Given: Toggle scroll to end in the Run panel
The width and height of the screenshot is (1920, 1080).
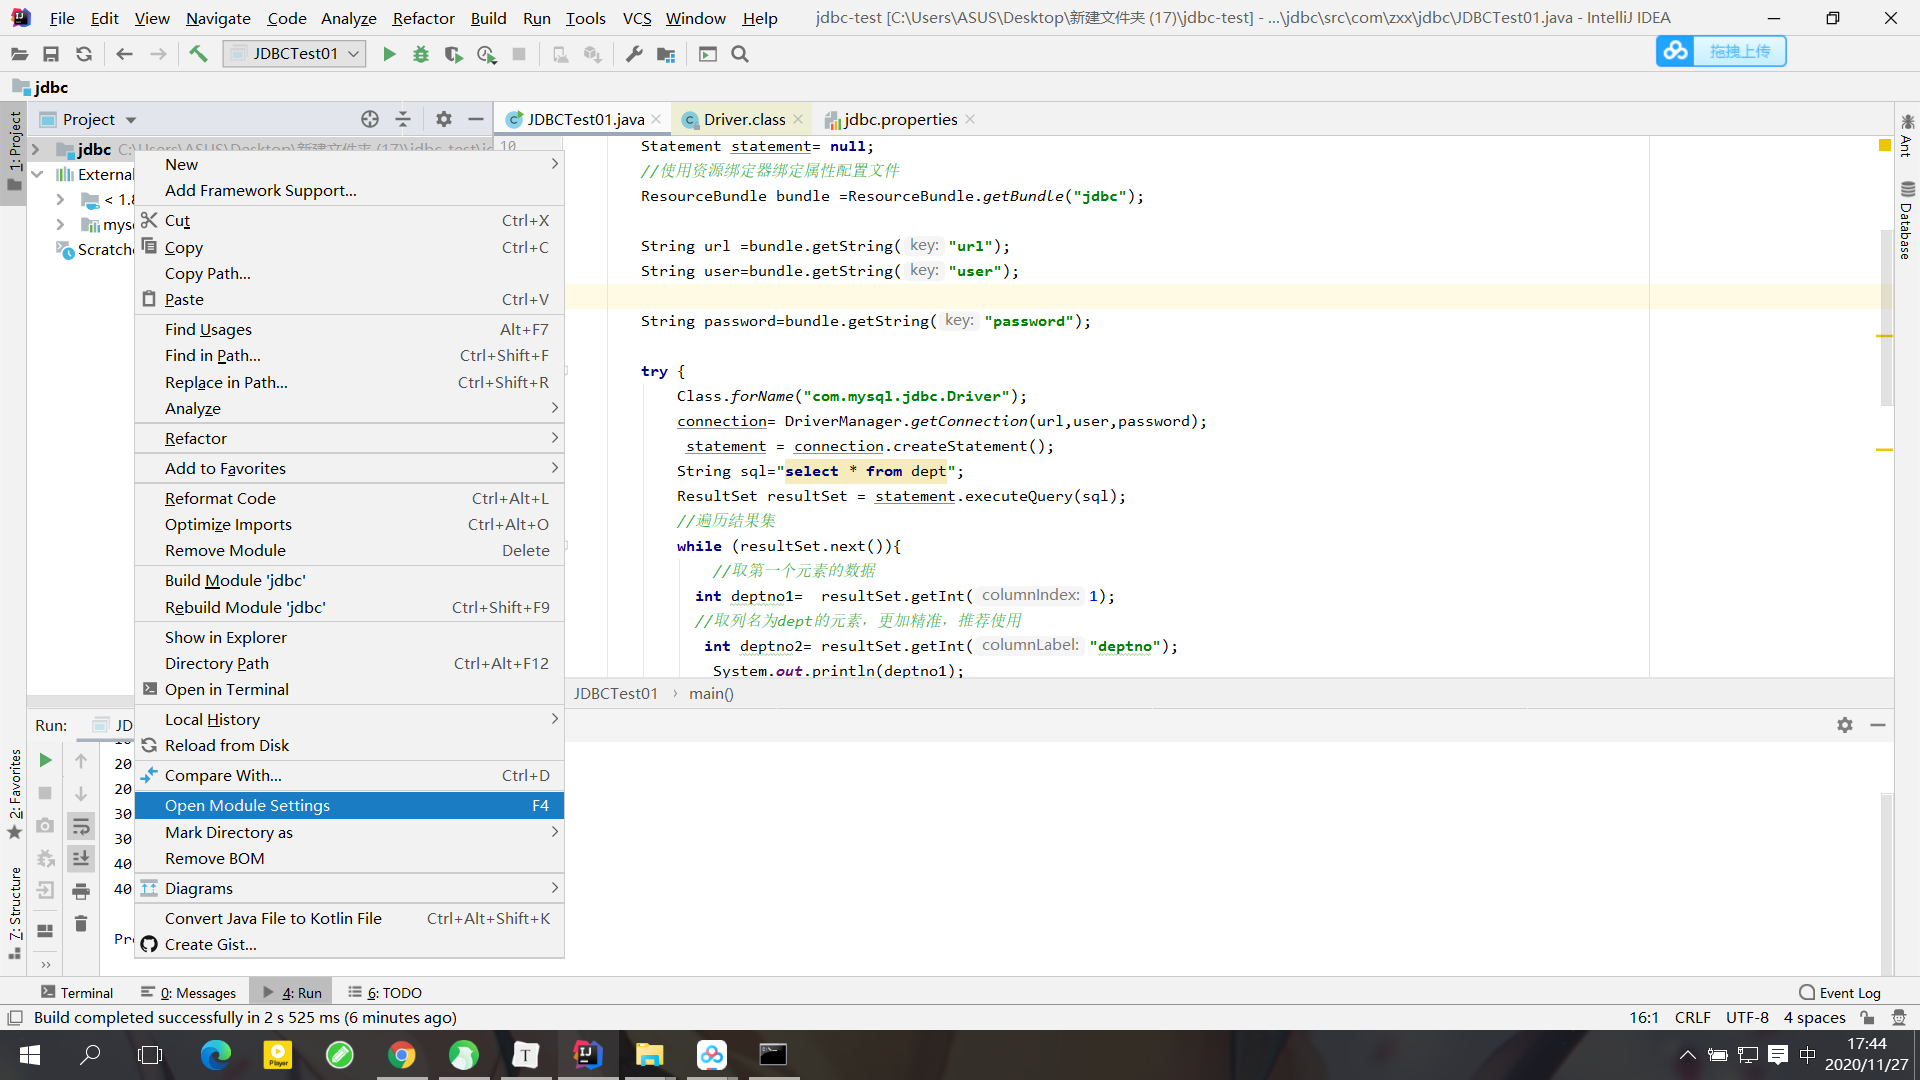Looking at the screenshot, I should pos(81,858).
